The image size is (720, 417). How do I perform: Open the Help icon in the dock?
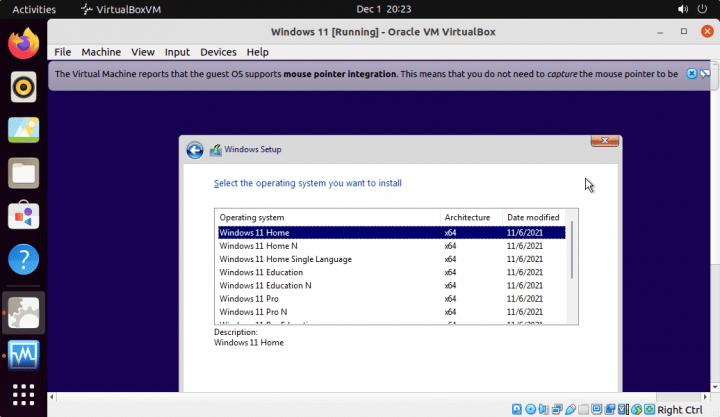point(23,259)
